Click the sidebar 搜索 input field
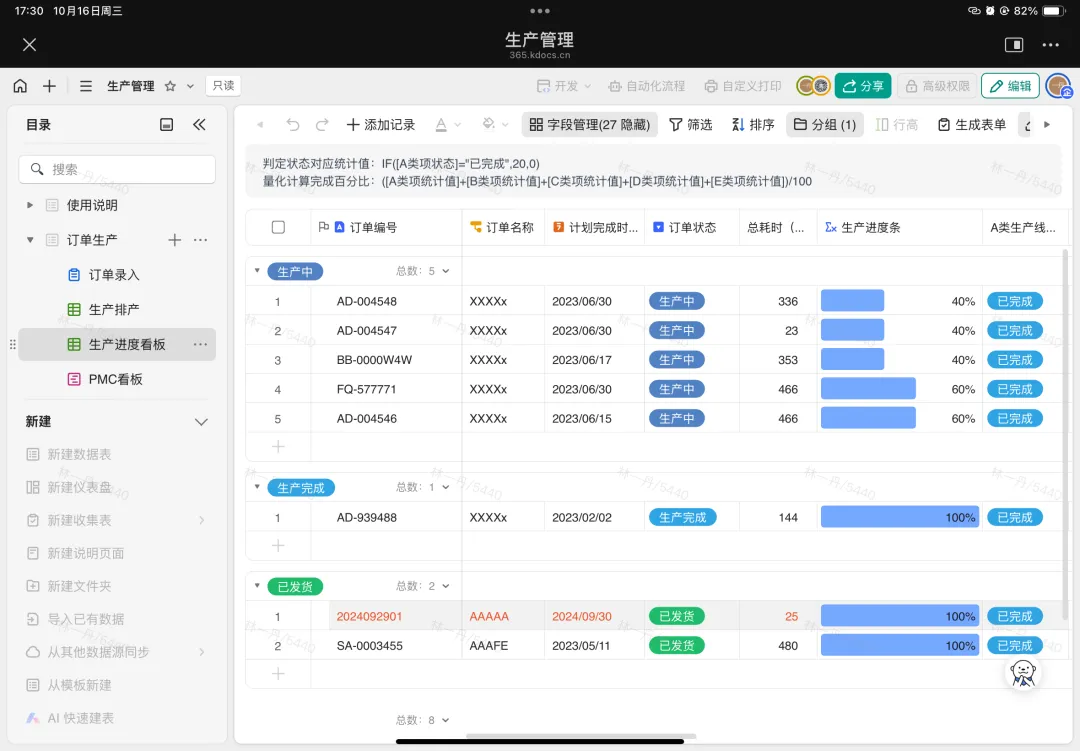The width and height of the screenshot is (1080, 751). 117,169
